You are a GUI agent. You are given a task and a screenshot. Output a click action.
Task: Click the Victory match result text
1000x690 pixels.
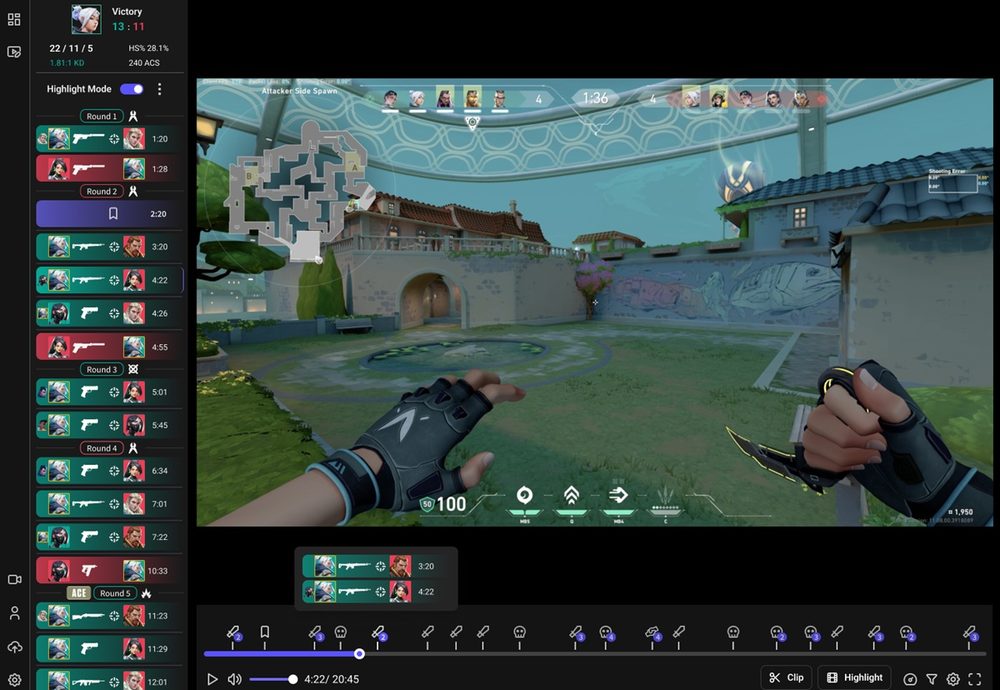[x=127, y=11]
